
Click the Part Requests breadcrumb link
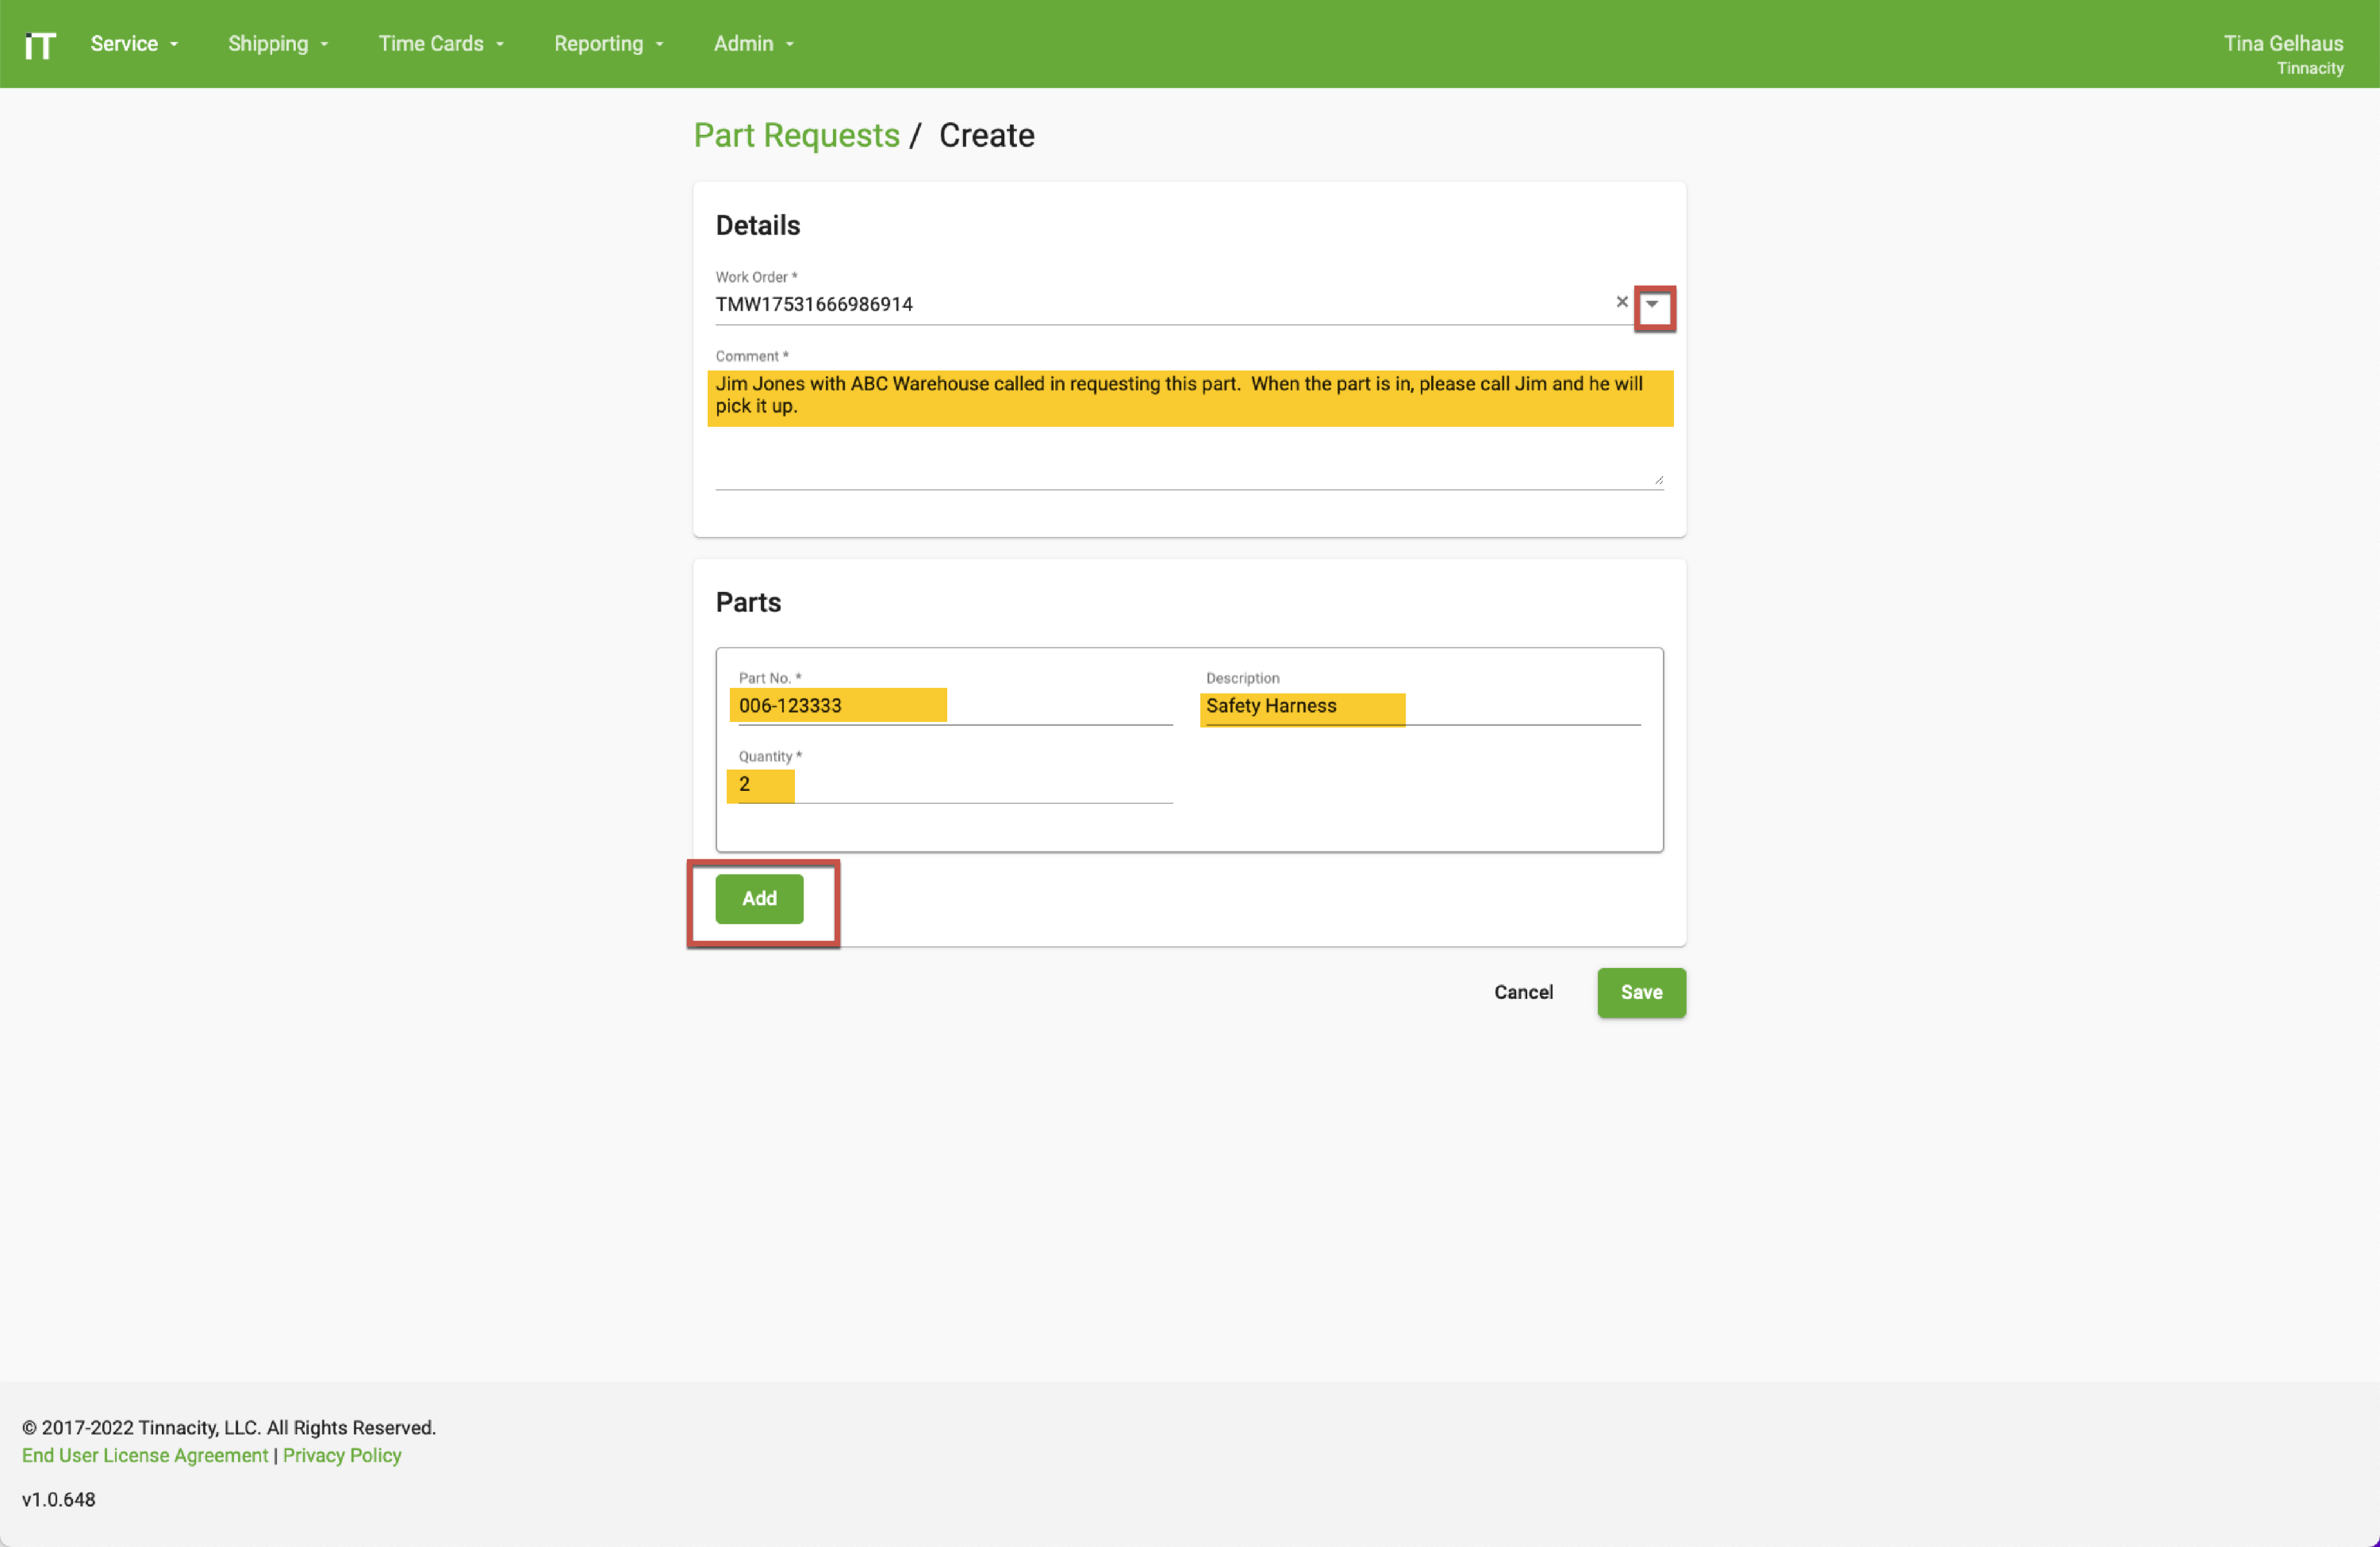(x=796, y=136)
